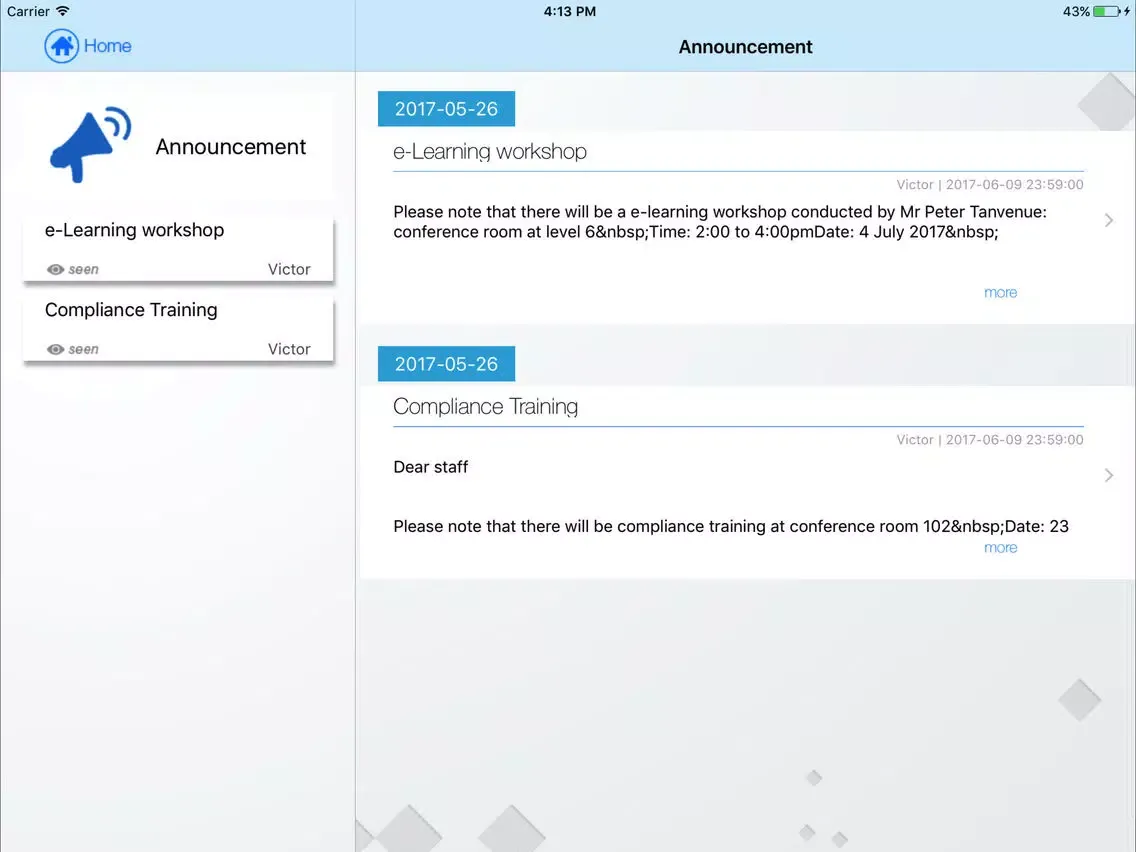This screenshot has width=1136, height=852.
Task: Open the Compliance Training title in main panel
Action: [486, 407]
